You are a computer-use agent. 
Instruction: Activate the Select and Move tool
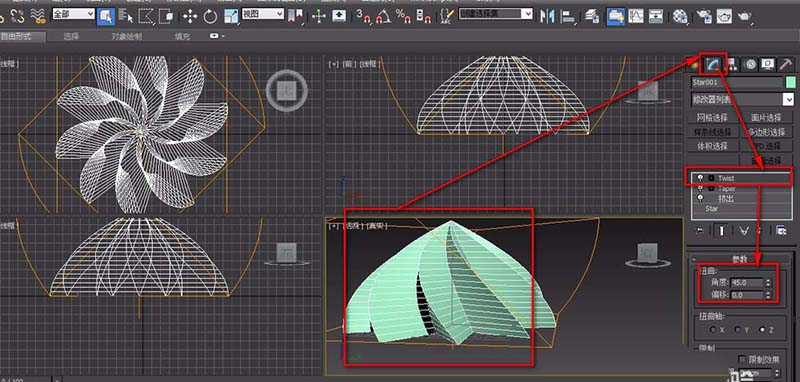tap(190, 16)
